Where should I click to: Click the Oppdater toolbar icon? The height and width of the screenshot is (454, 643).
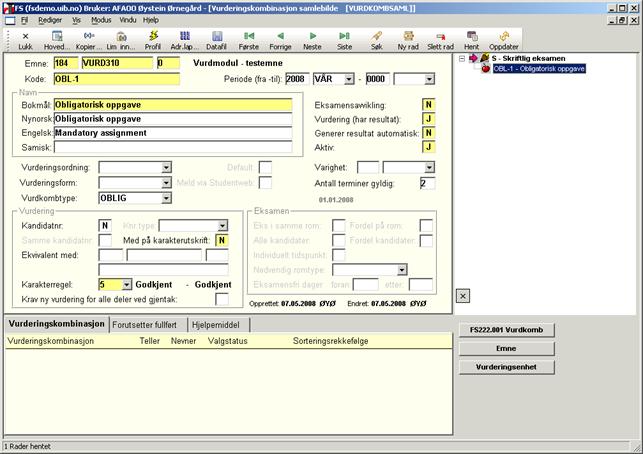[x=504, y=40]
